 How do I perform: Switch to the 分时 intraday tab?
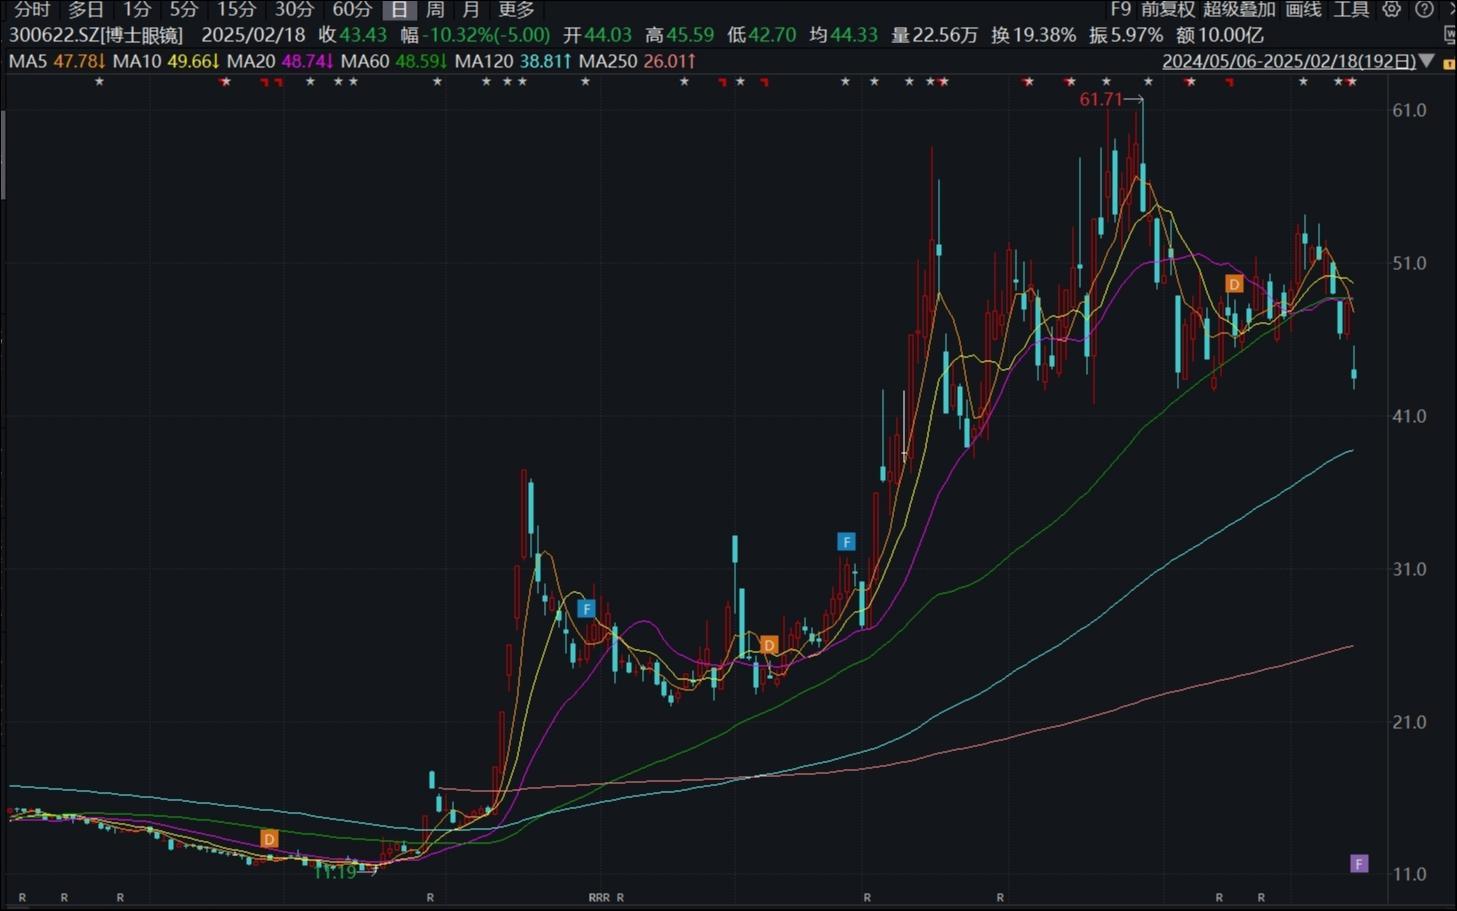coord(32,10)
